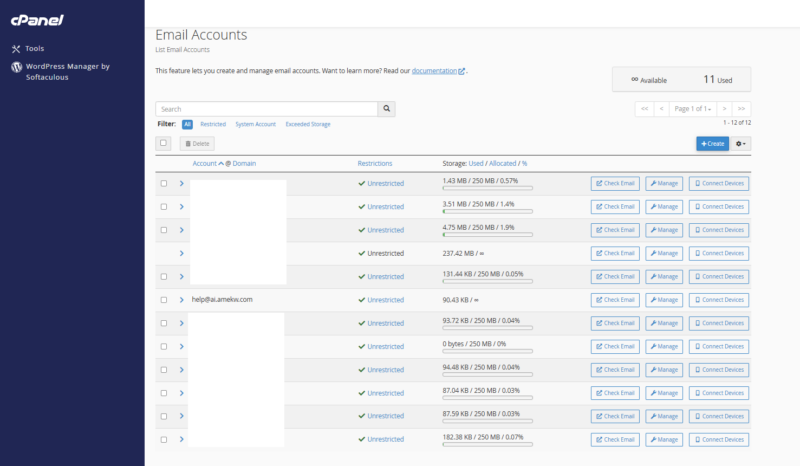Check the box for help@ai.amekw.com

164,300
